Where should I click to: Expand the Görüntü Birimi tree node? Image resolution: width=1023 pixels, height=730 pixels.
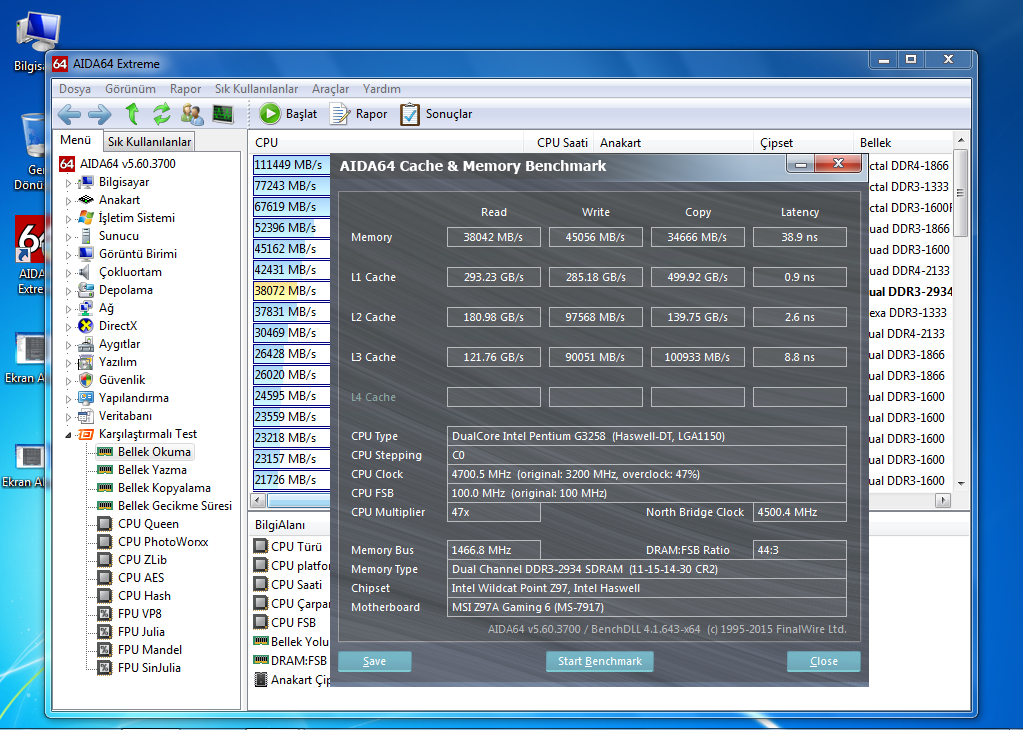pos(68,255)
